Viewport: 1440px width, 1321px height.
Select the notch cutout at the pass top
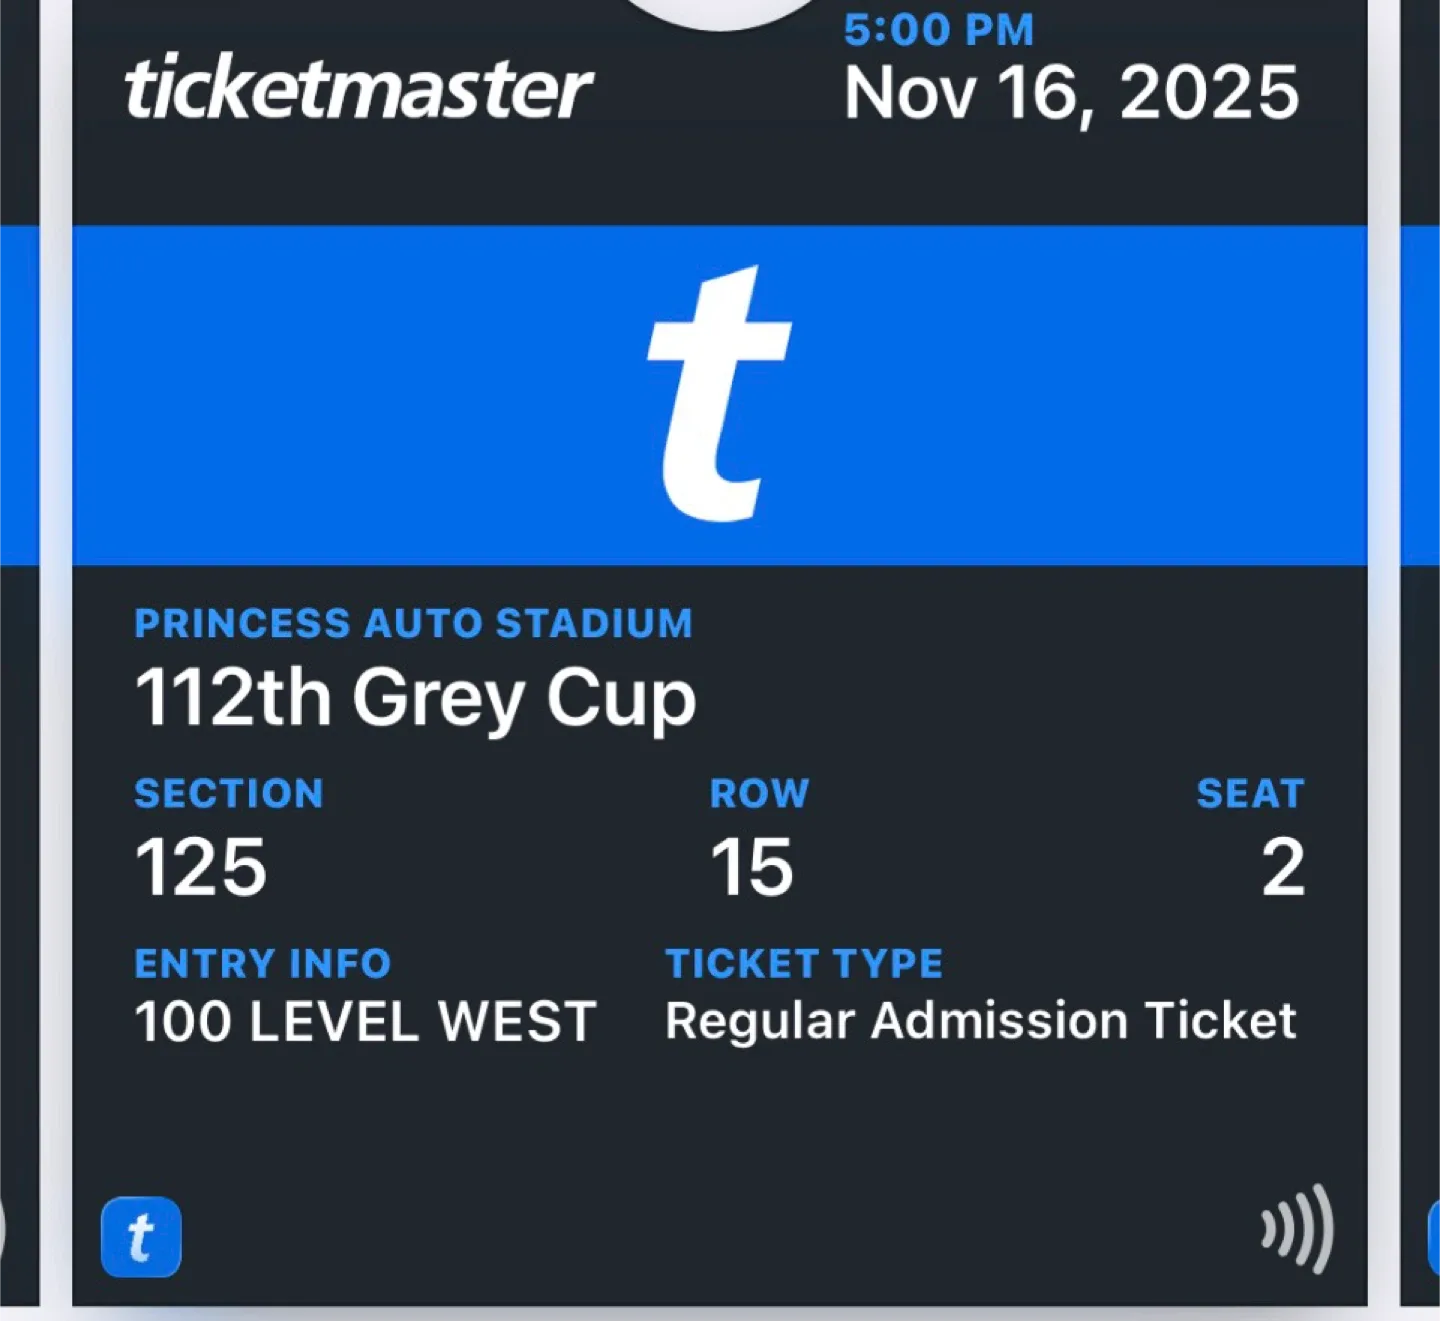click(720, 10)
